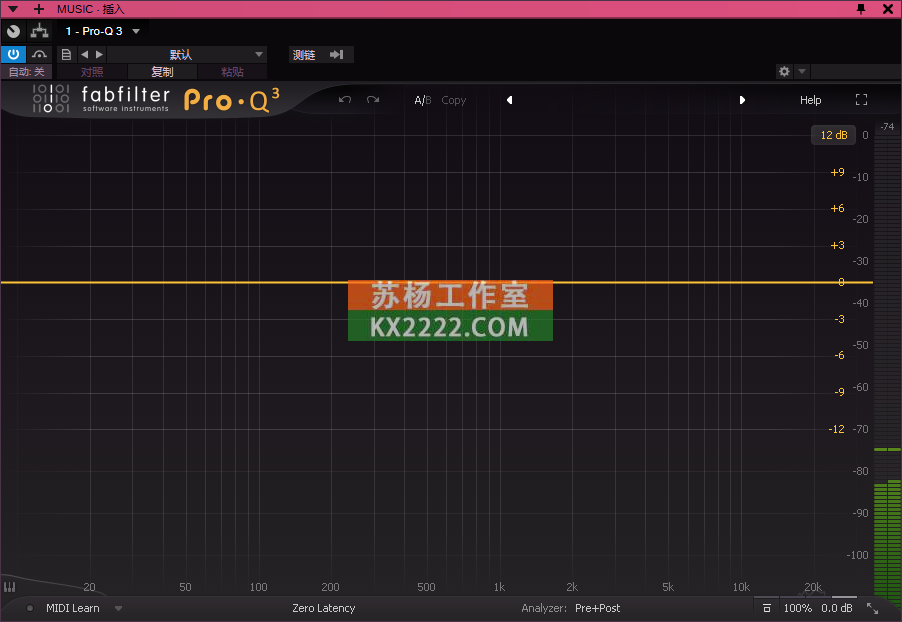Open the preset file menu icon
The image size is (902, 622).
tap(66, 55)
